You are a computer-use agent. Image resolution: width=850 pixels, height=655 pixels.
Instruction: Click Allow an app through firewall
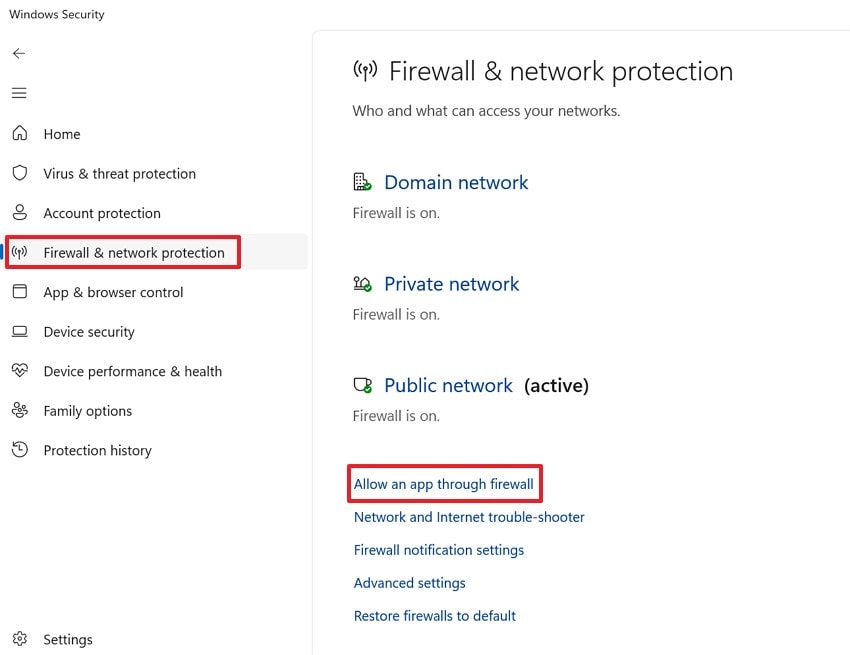coord(444,483)
